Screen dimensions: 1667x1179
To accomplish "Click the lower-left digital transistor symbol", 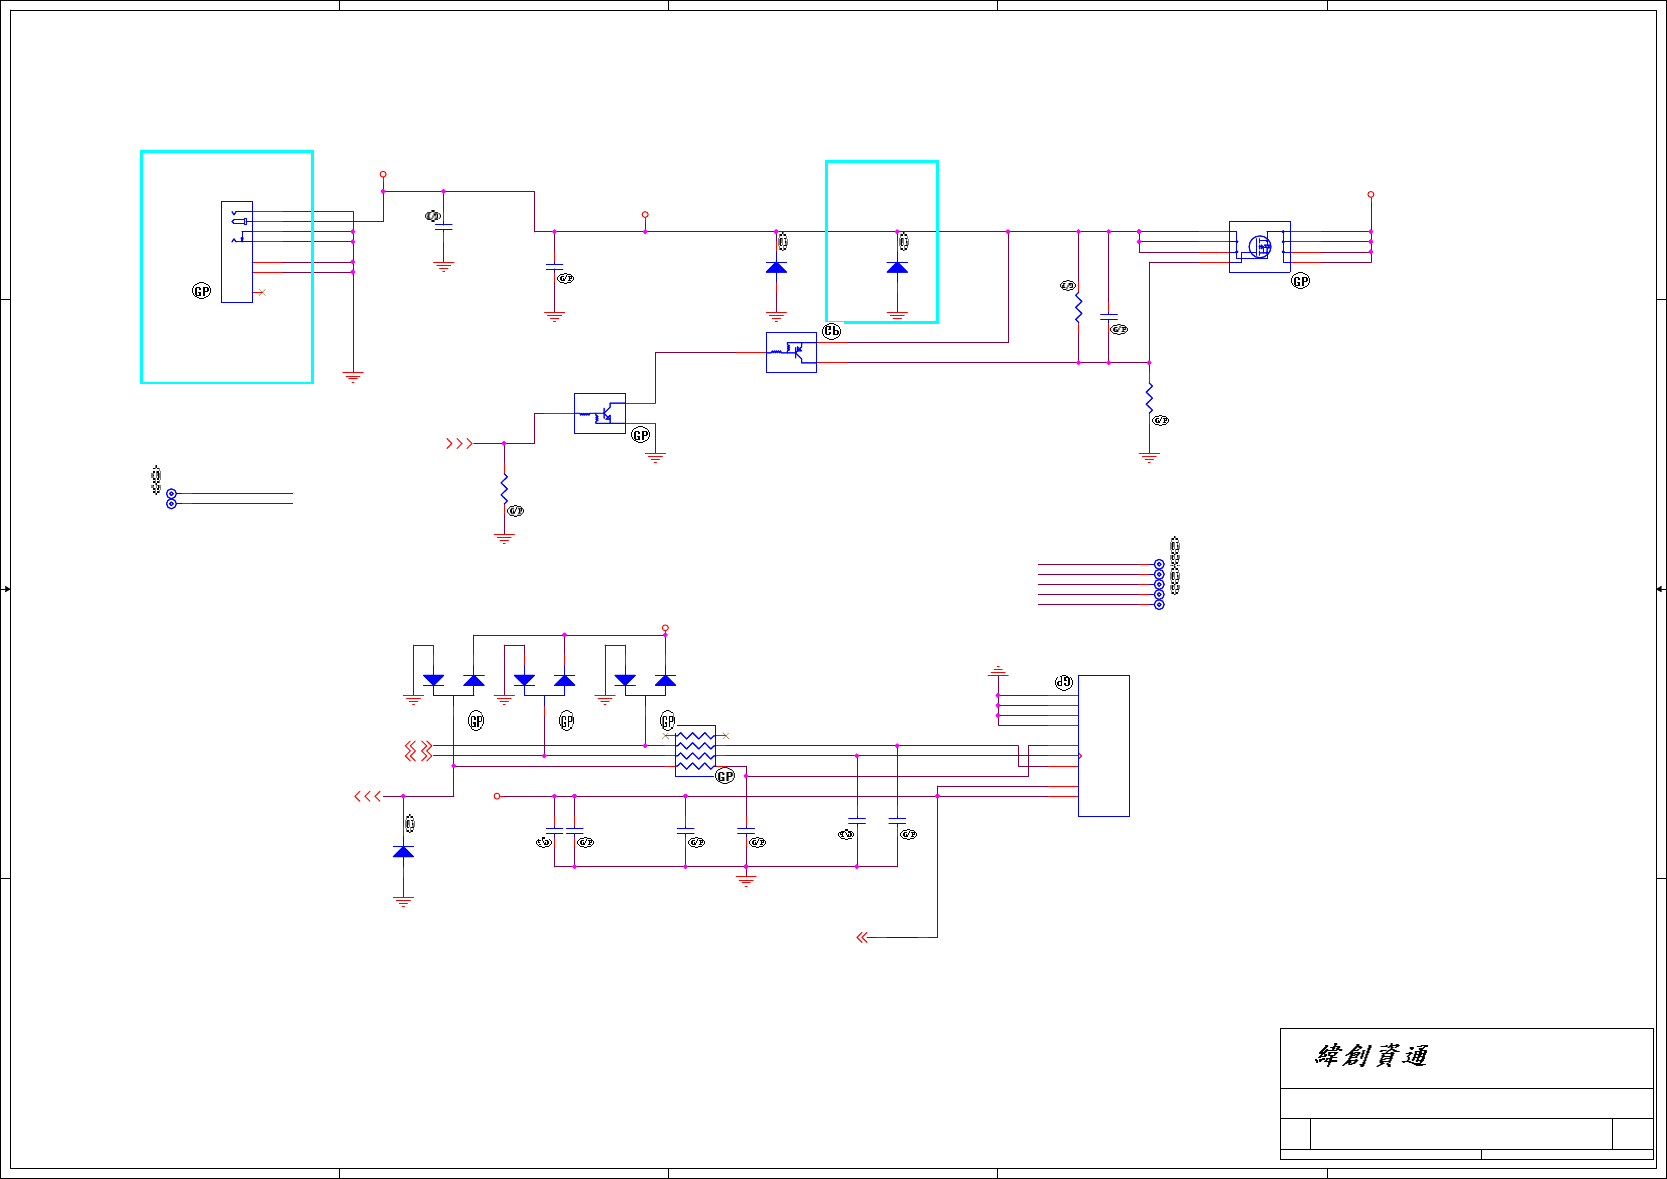I will 600,413.
